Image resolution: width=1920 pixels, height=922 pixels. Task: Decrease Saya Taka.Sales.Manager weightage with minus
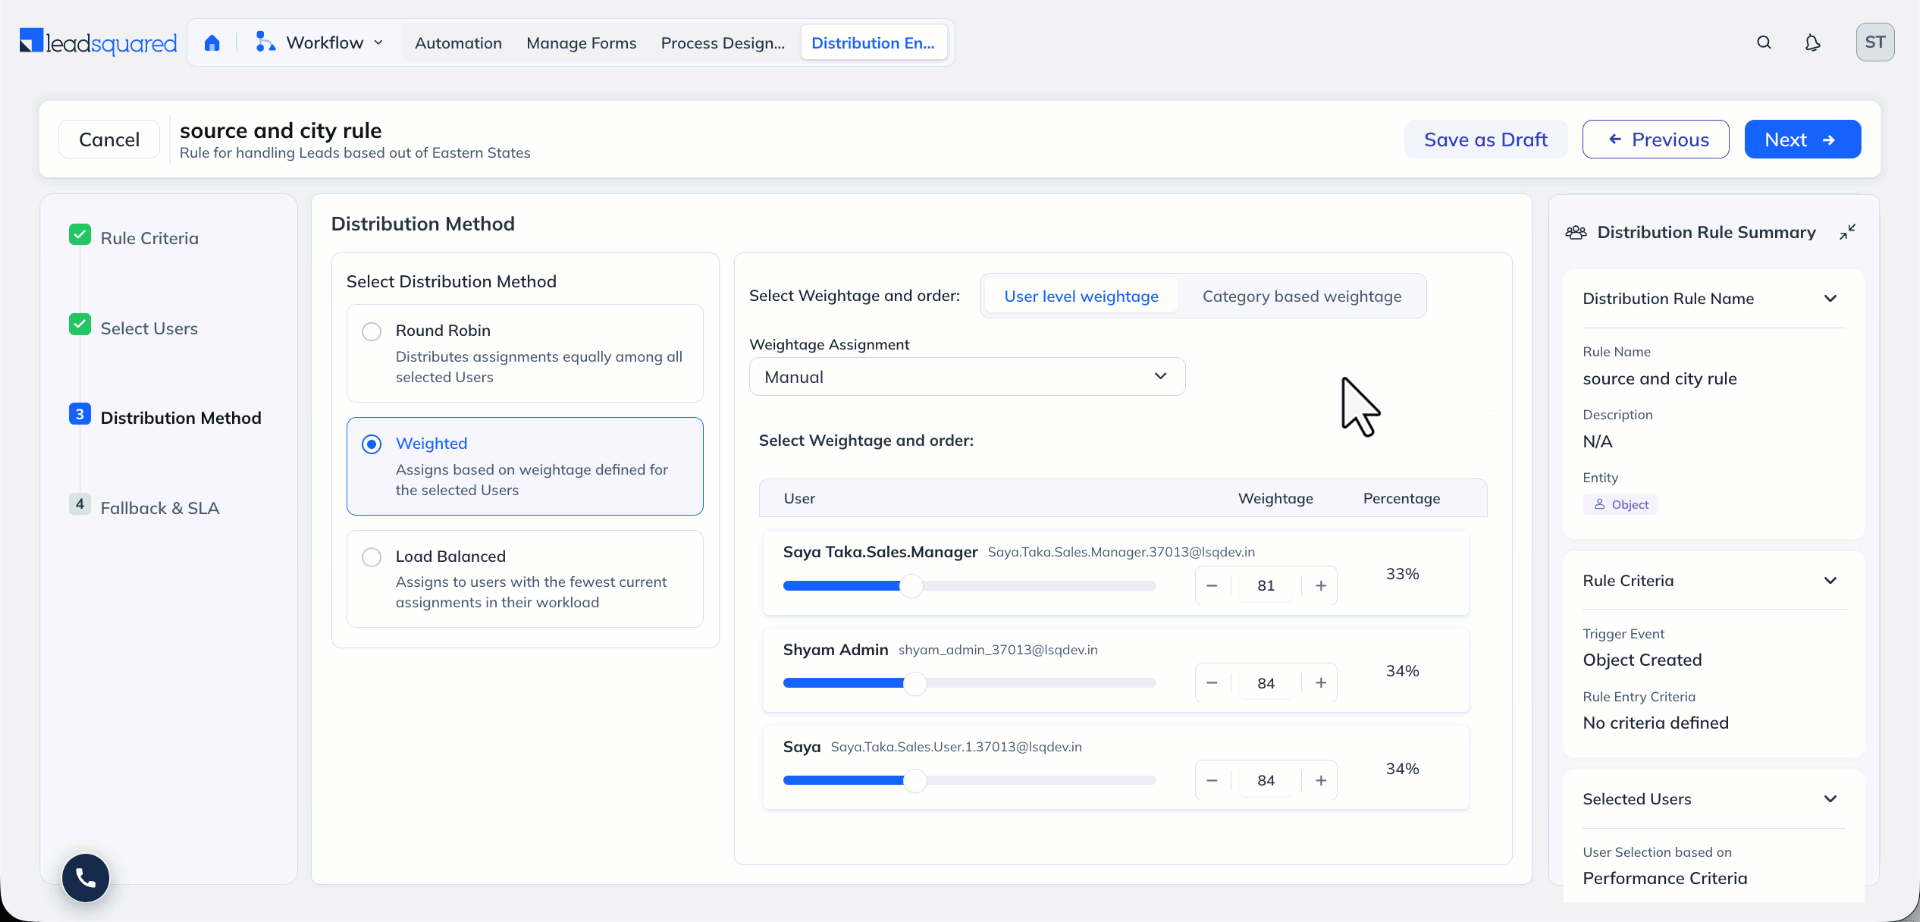point(1212,586)
